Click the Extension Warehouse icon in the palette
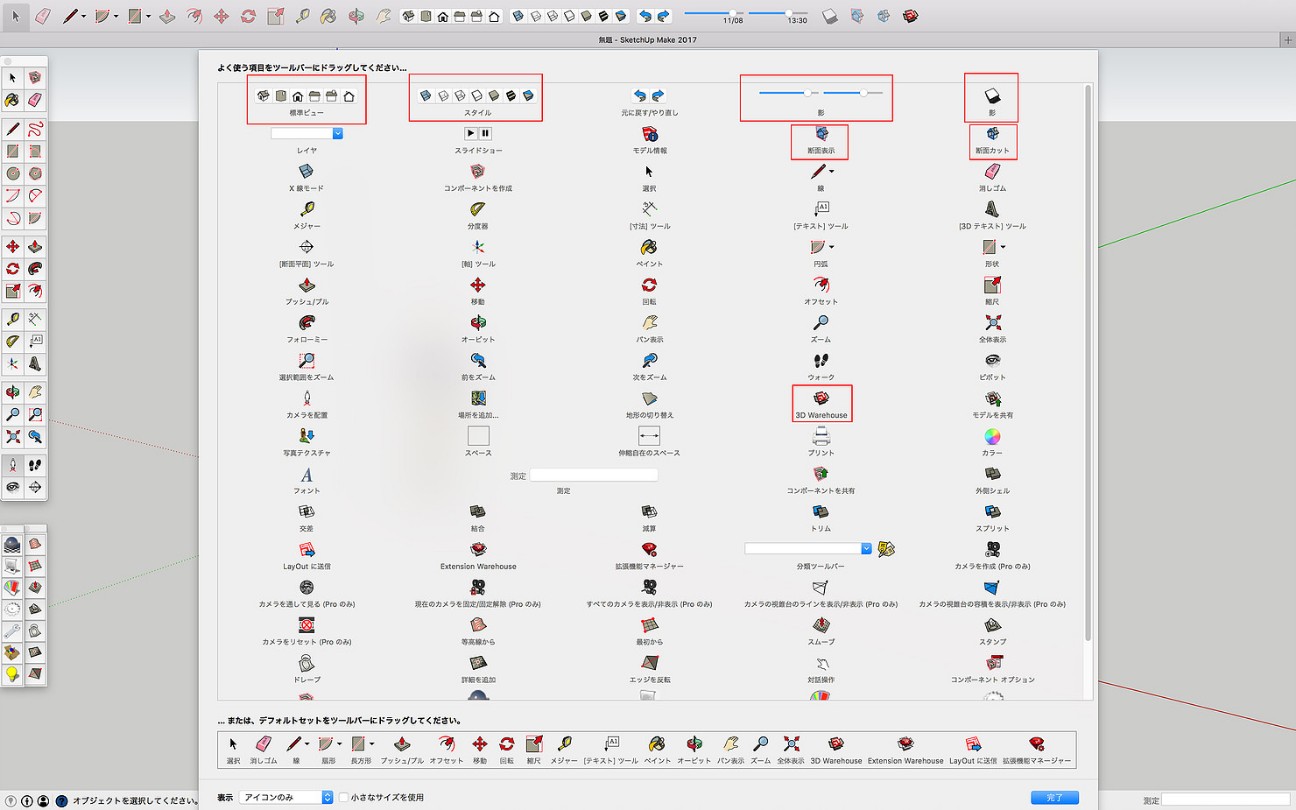This screenshot has height=810, width=1296. tap(478, 549)
